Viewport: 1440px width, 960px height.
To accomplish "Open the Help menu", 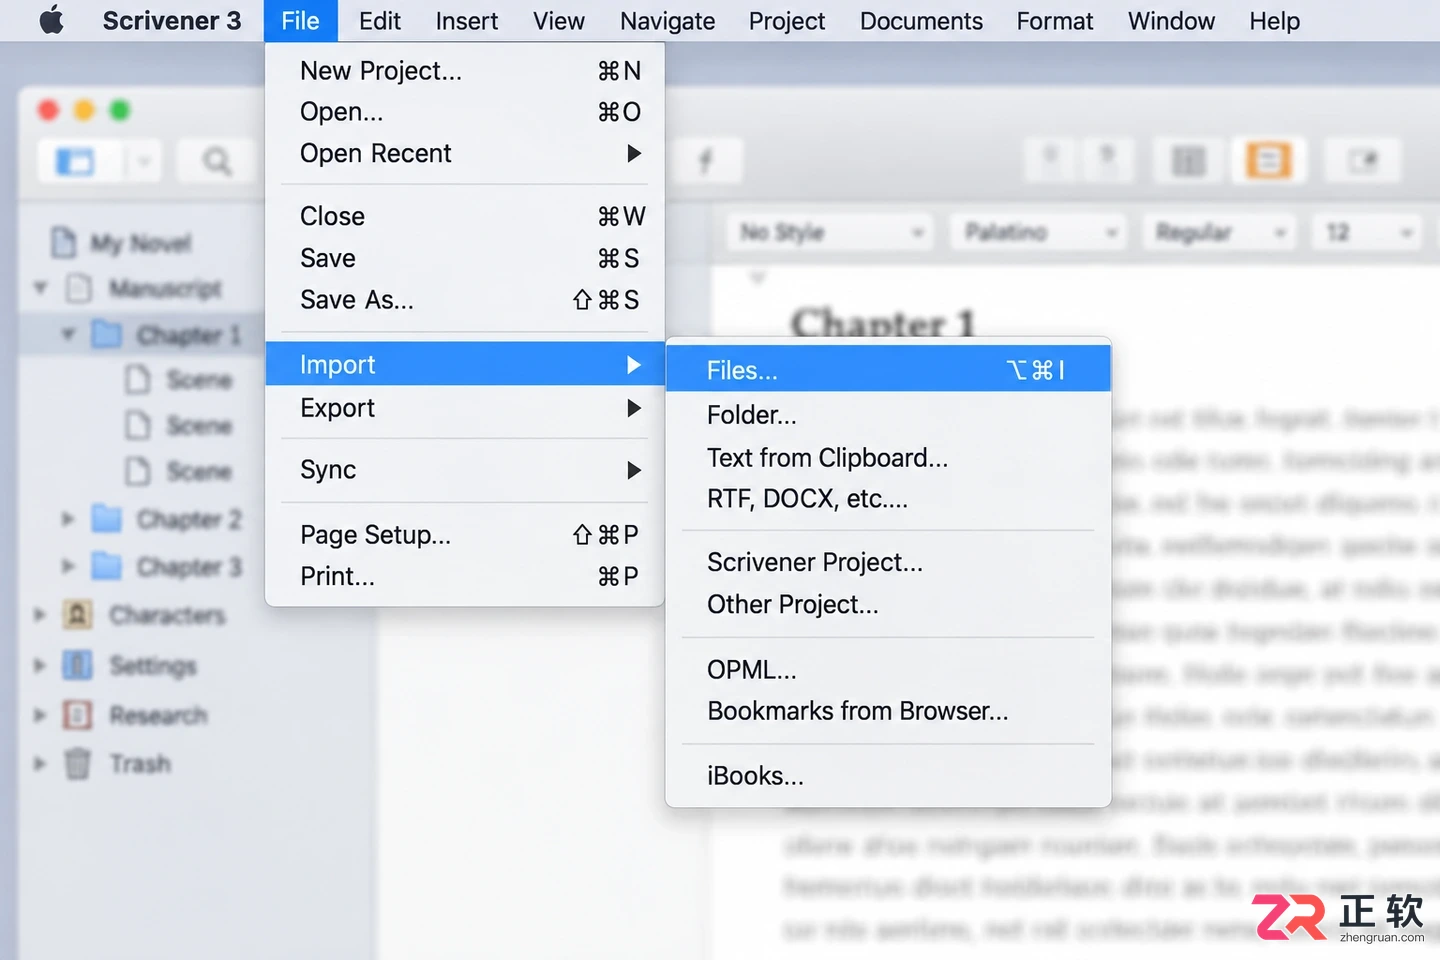I will click(x=1275, y=21).
